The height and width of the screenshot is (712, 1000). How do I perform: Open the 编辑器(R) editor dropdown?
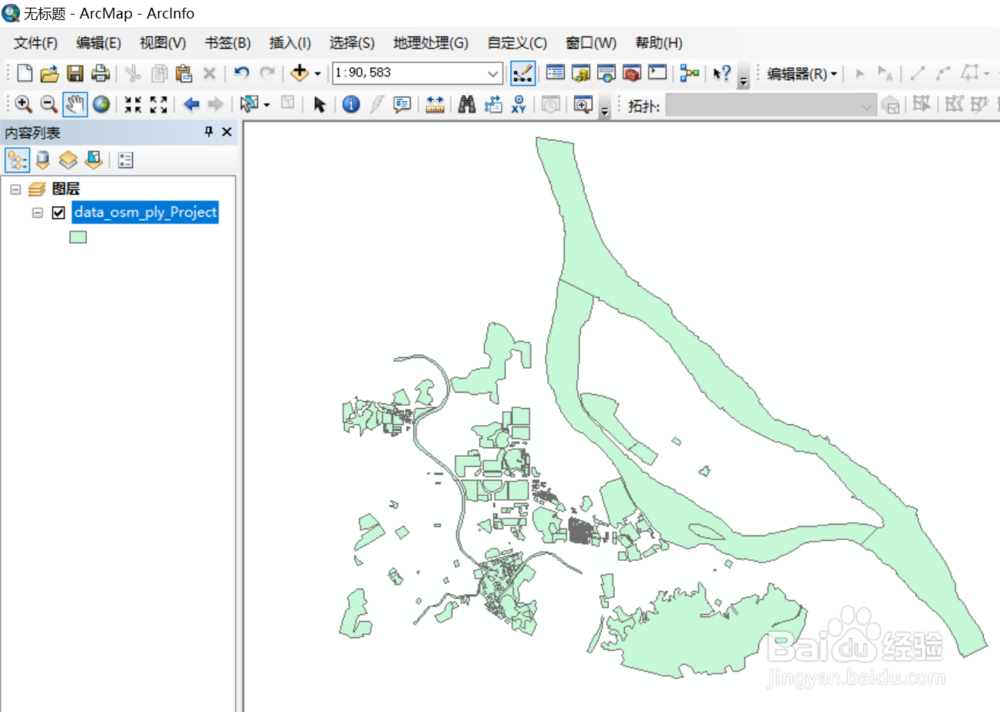coord(800,73)
